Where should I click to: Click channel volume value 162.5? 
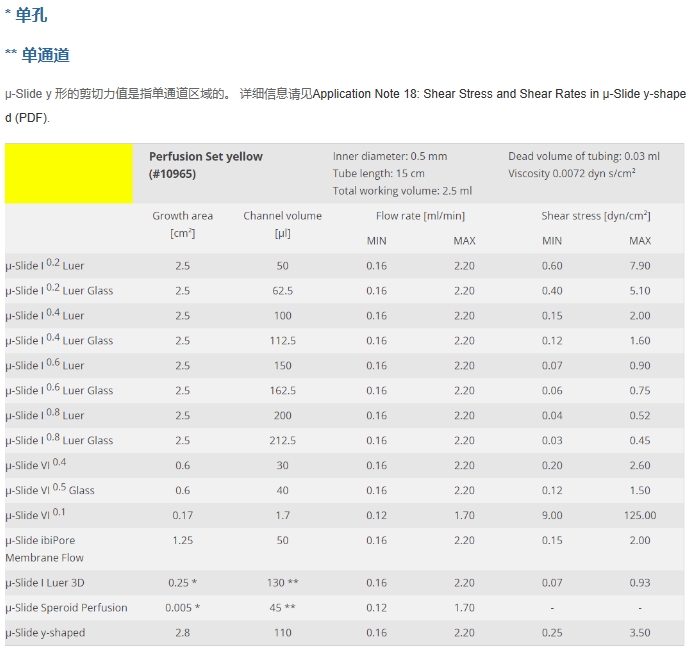pos(282,390)
